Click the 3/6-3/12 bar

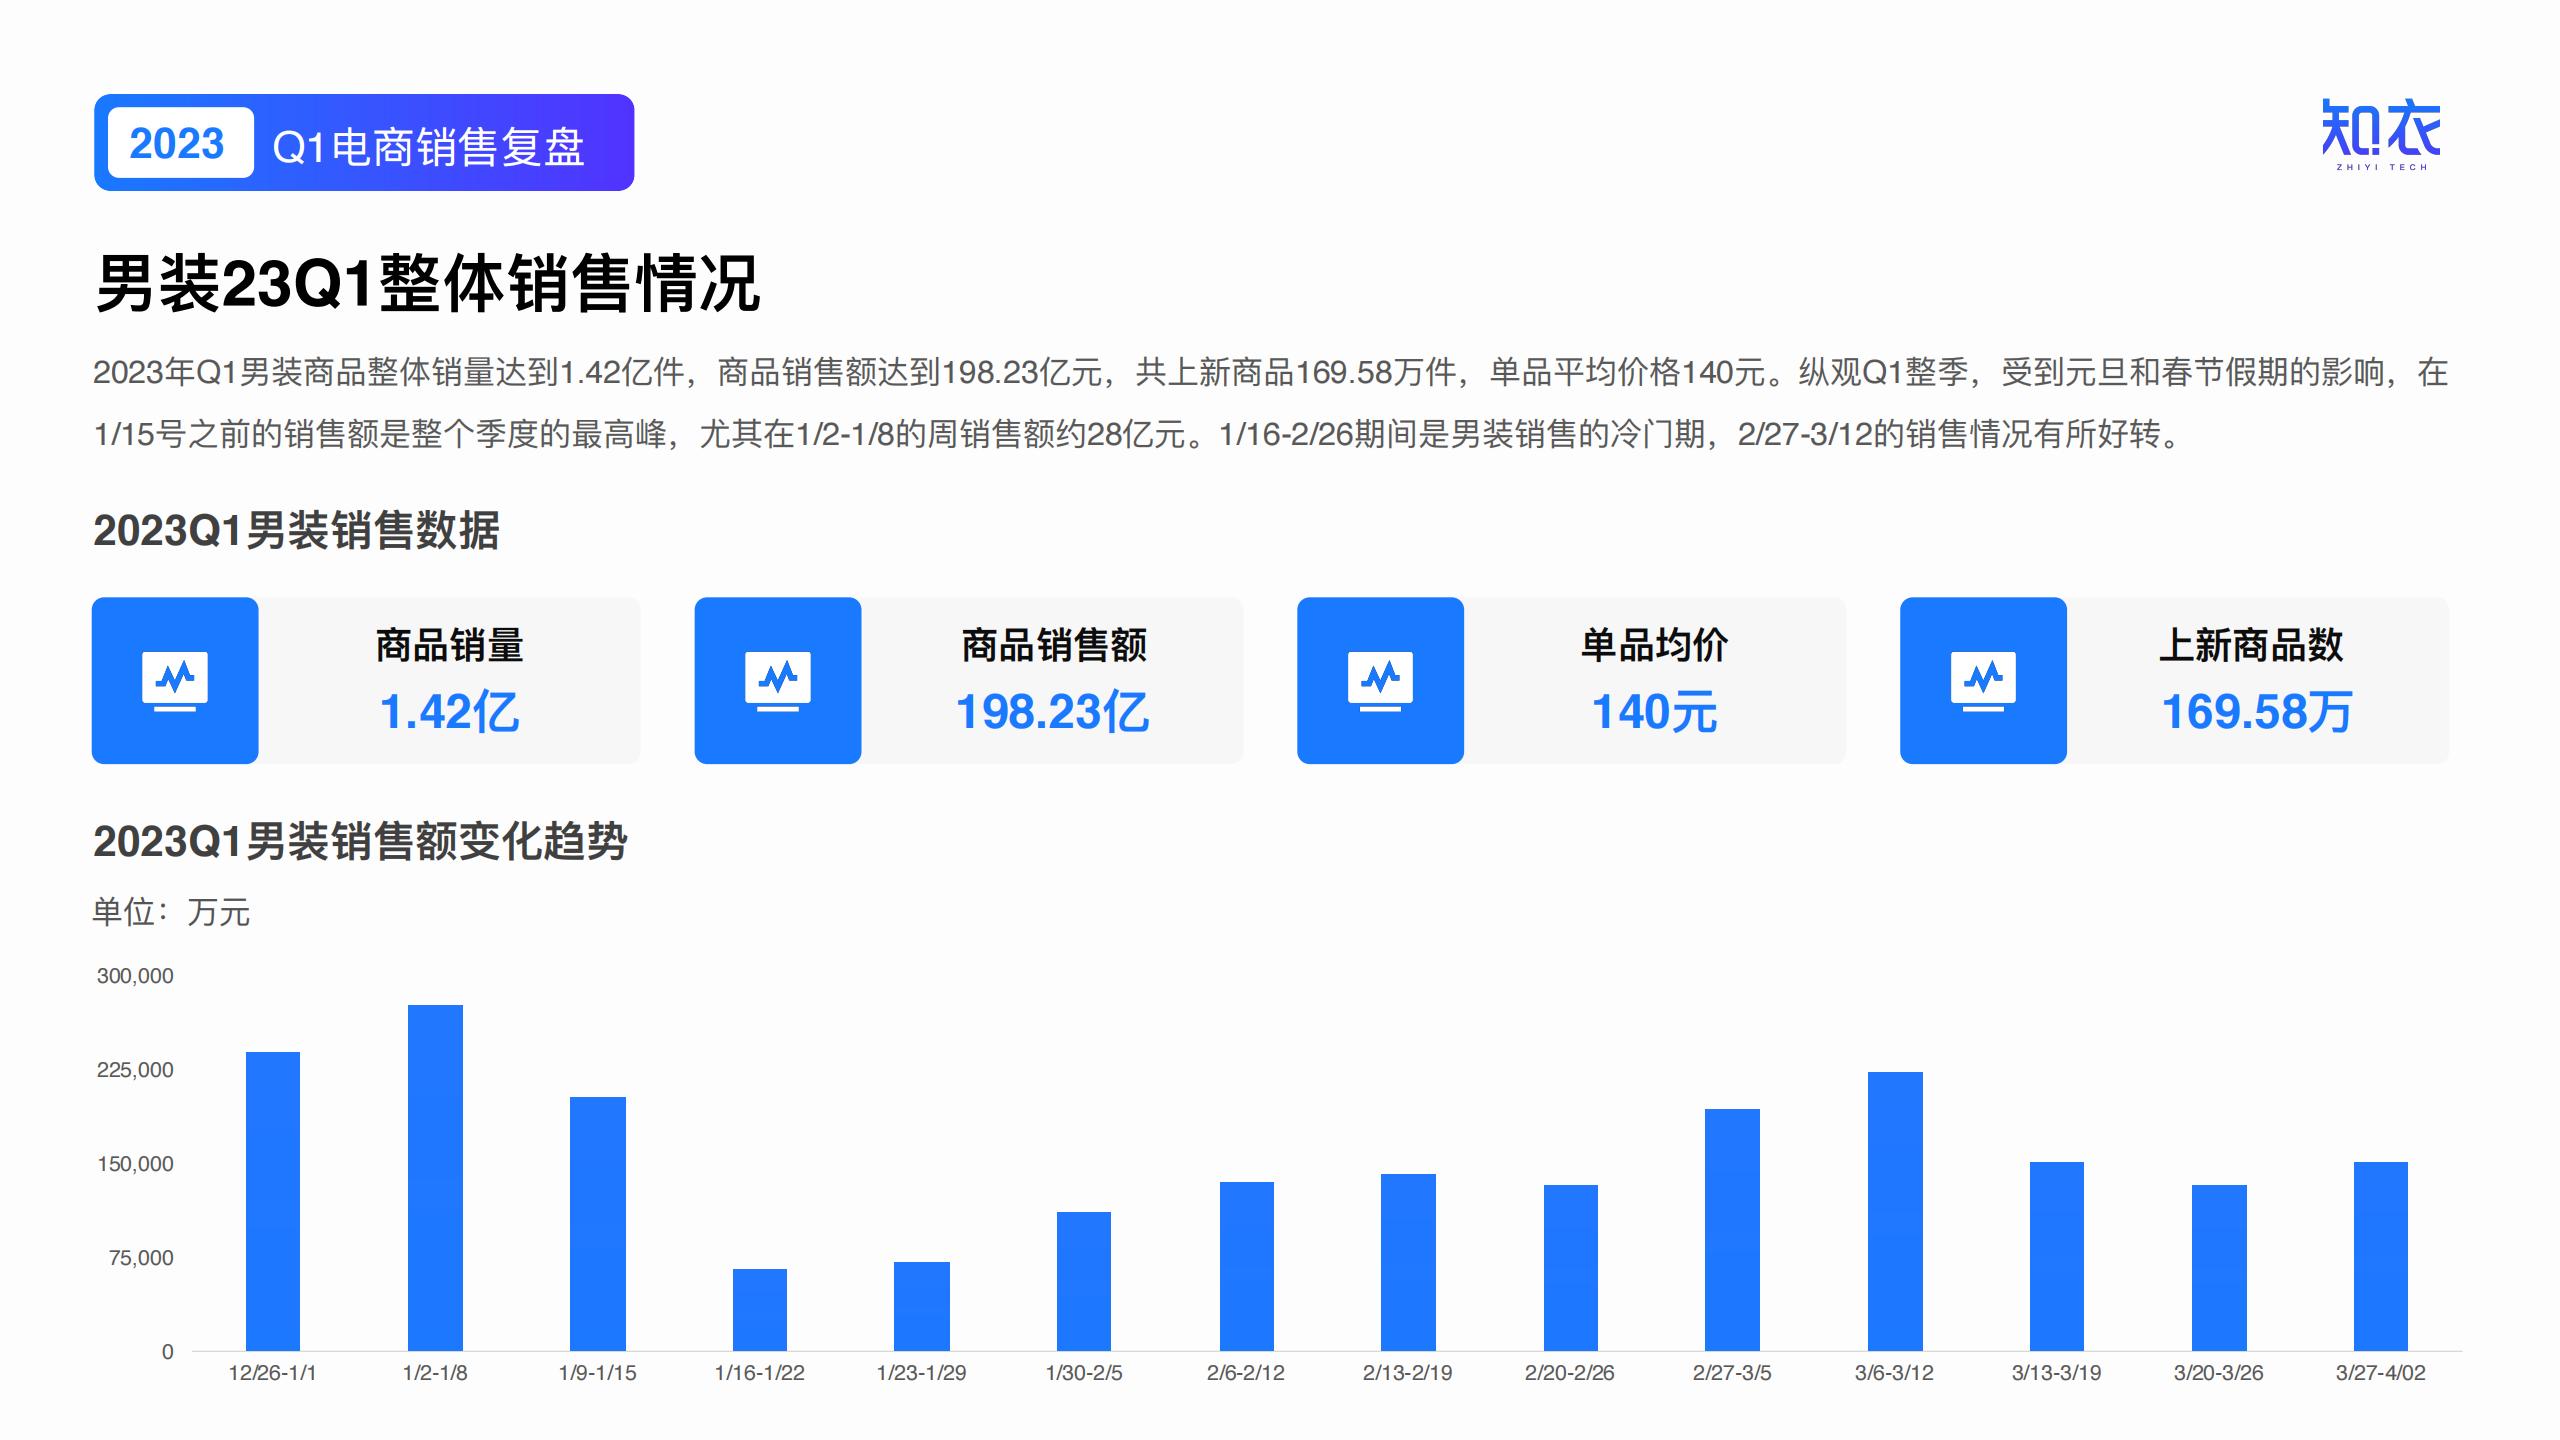(1895, 1210)
